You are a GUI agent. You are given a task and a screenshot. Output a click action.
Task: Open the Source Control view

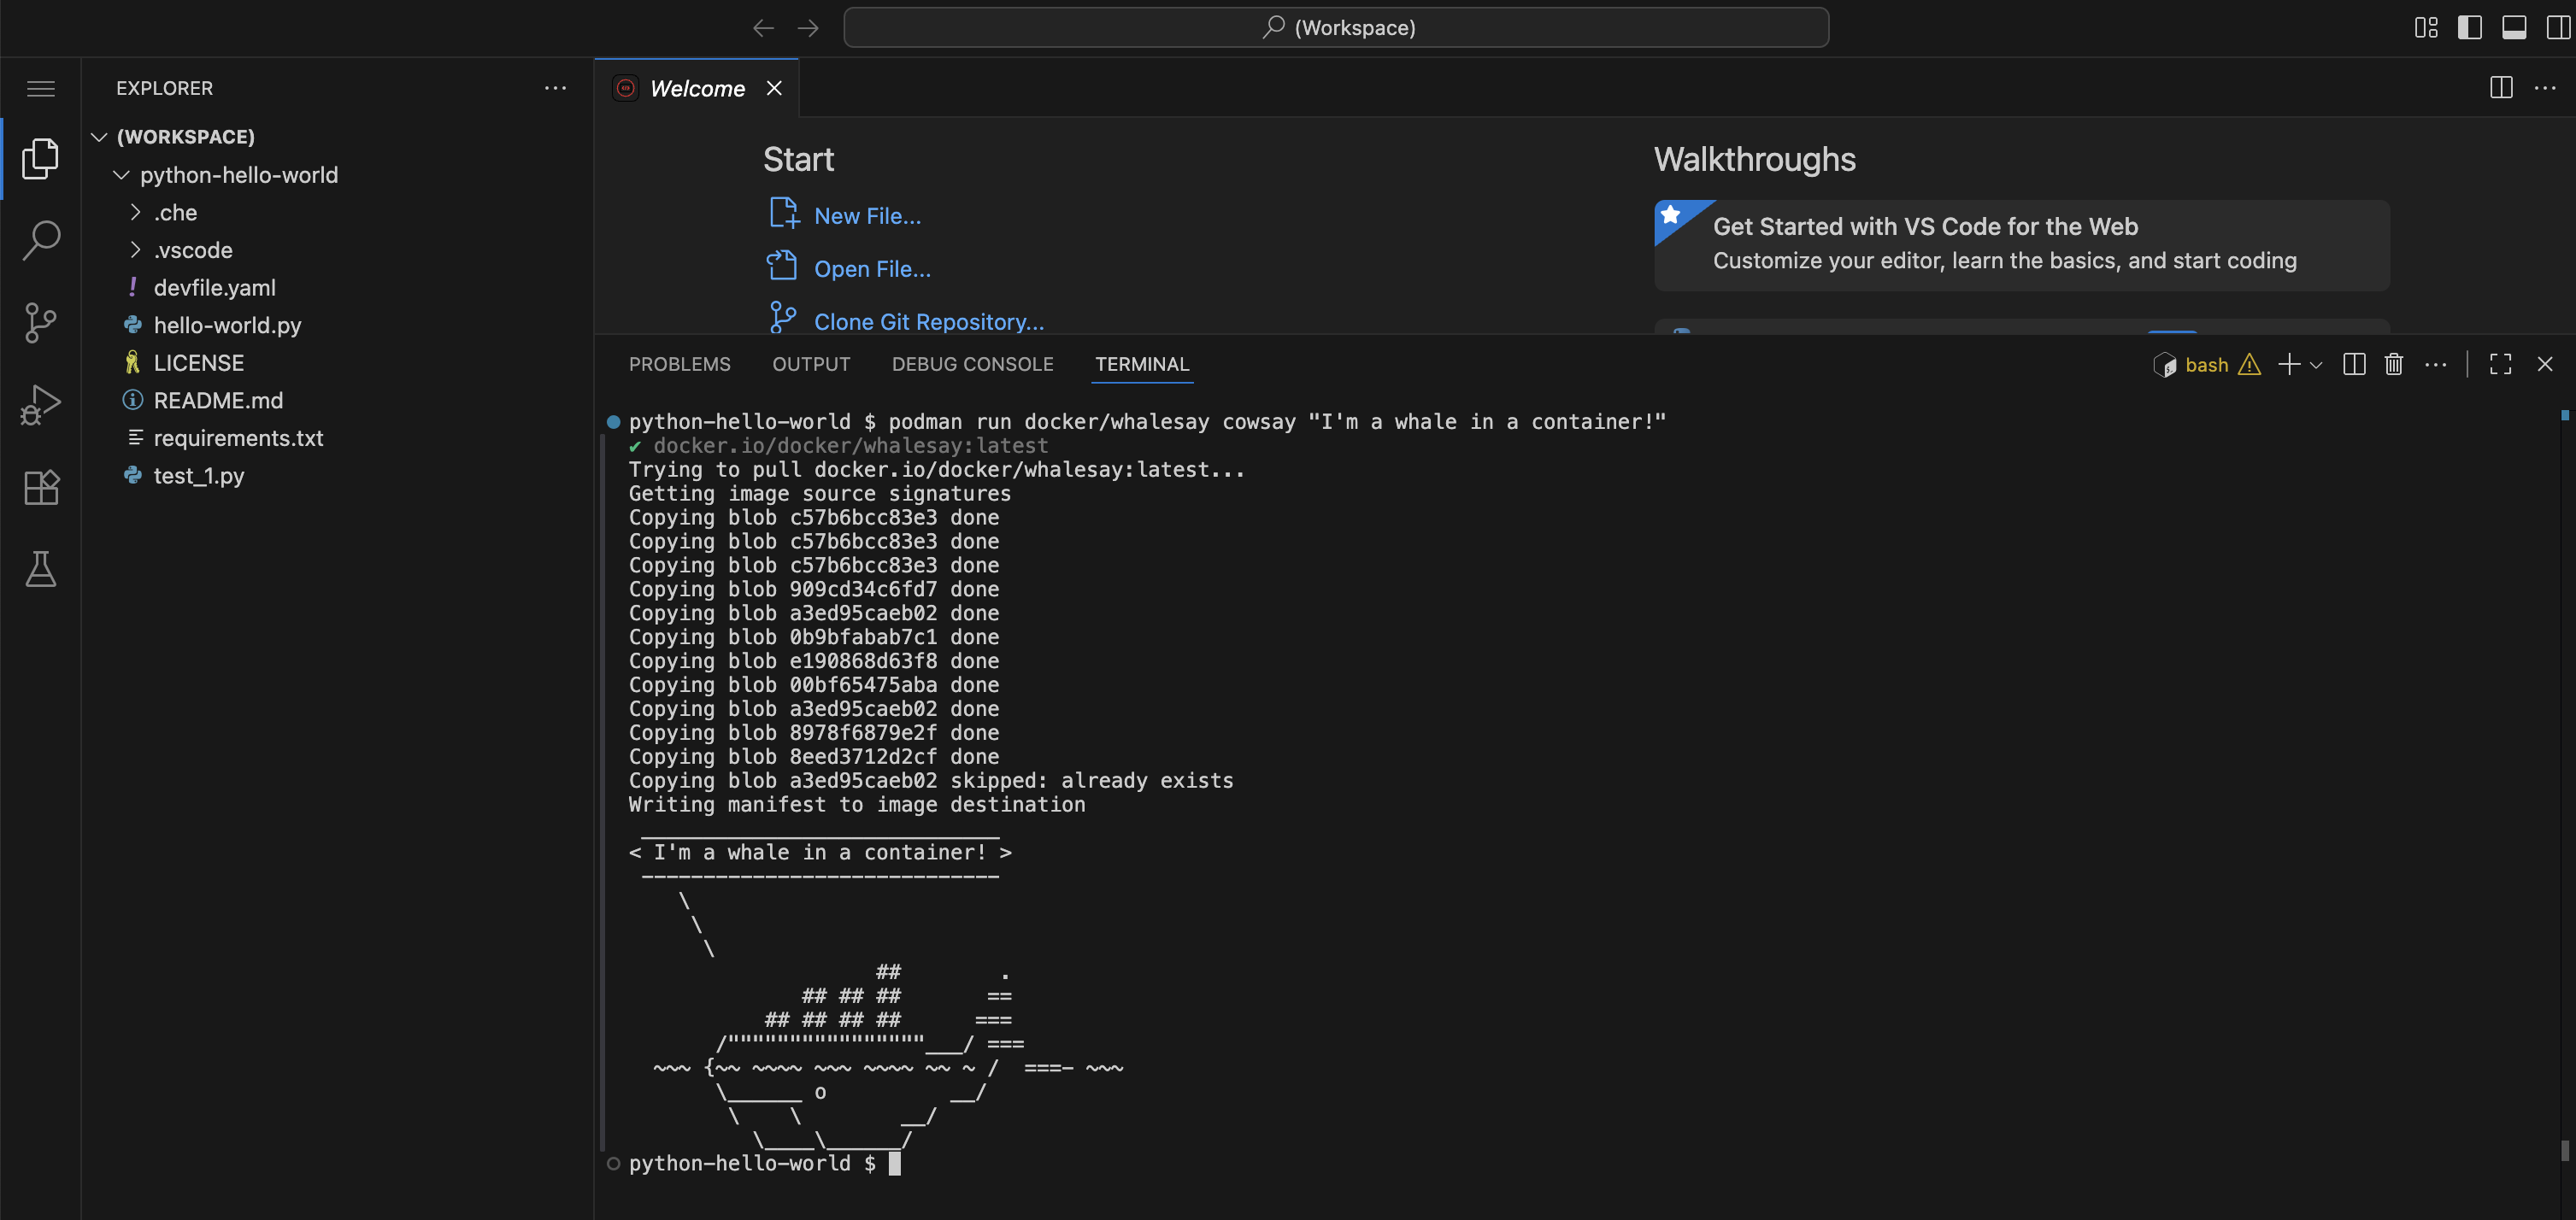point(41,322)
